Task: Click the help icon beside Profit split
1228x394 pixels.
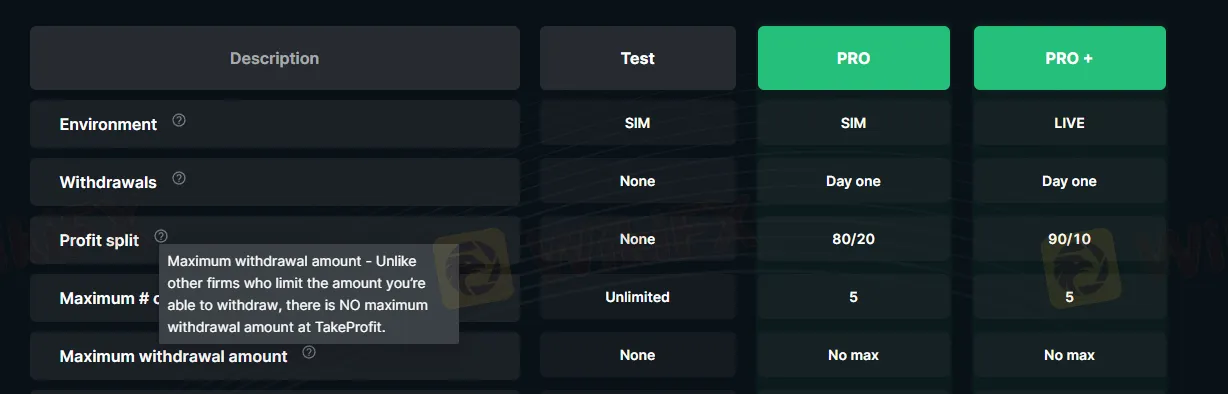Action: coord(161,236)
